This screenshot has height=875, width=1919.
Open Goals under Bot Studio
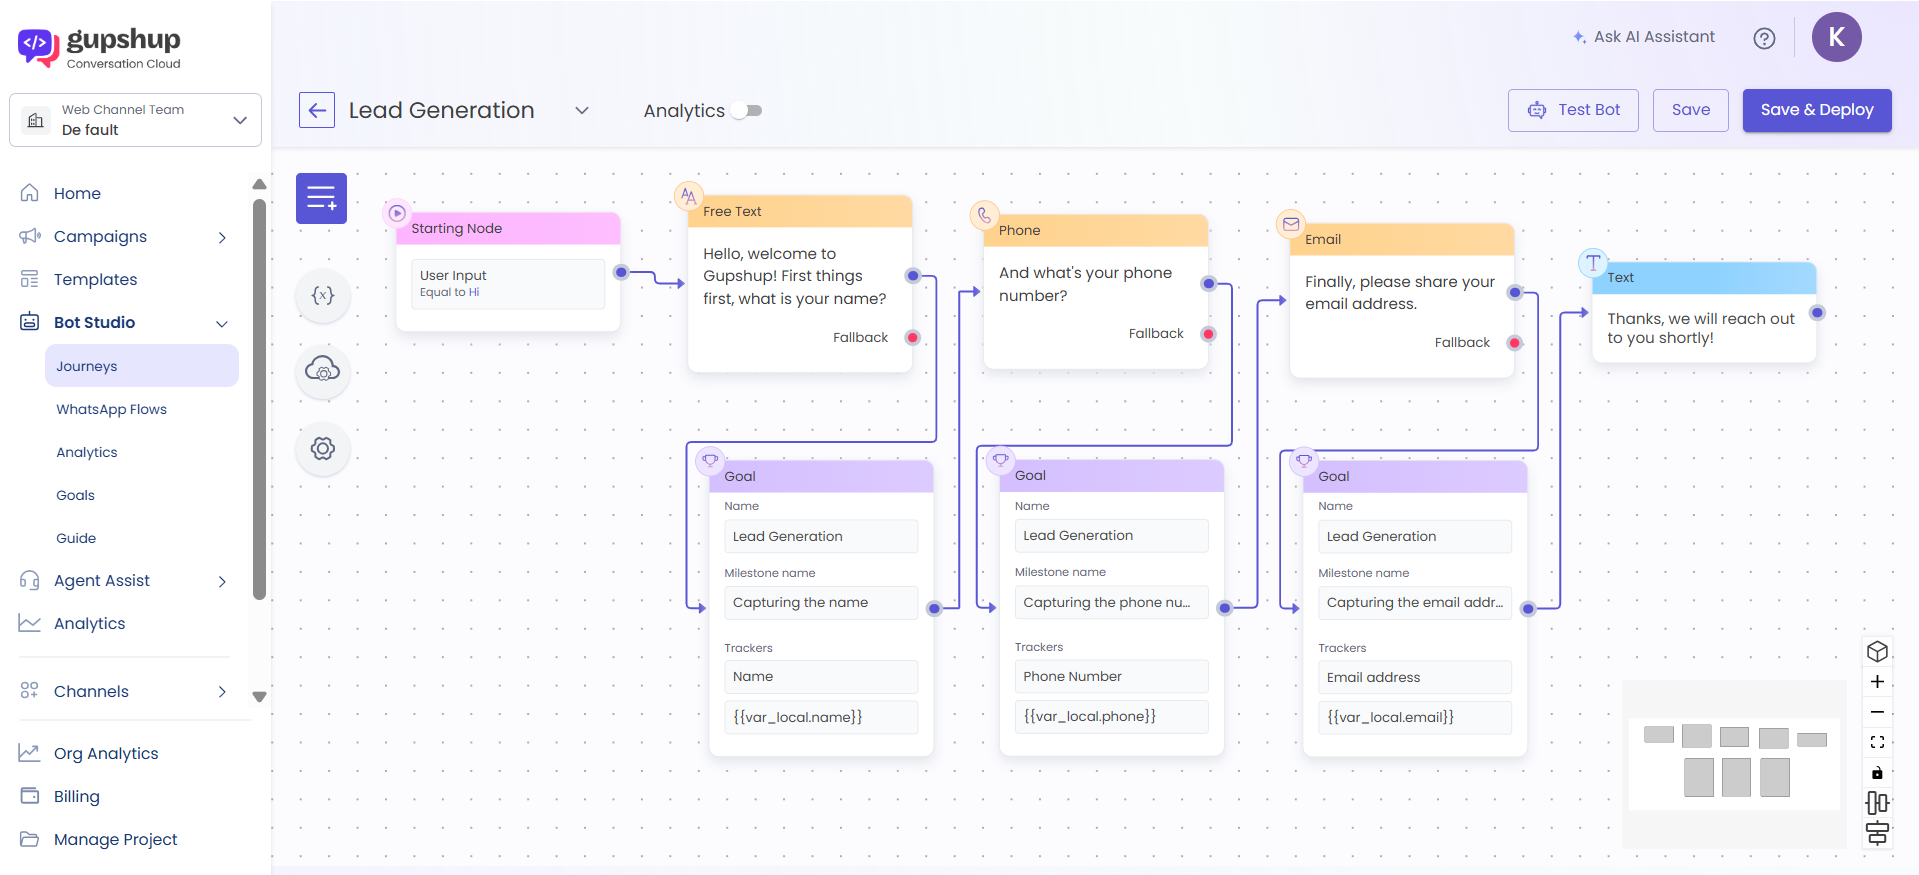pos(75,495)
